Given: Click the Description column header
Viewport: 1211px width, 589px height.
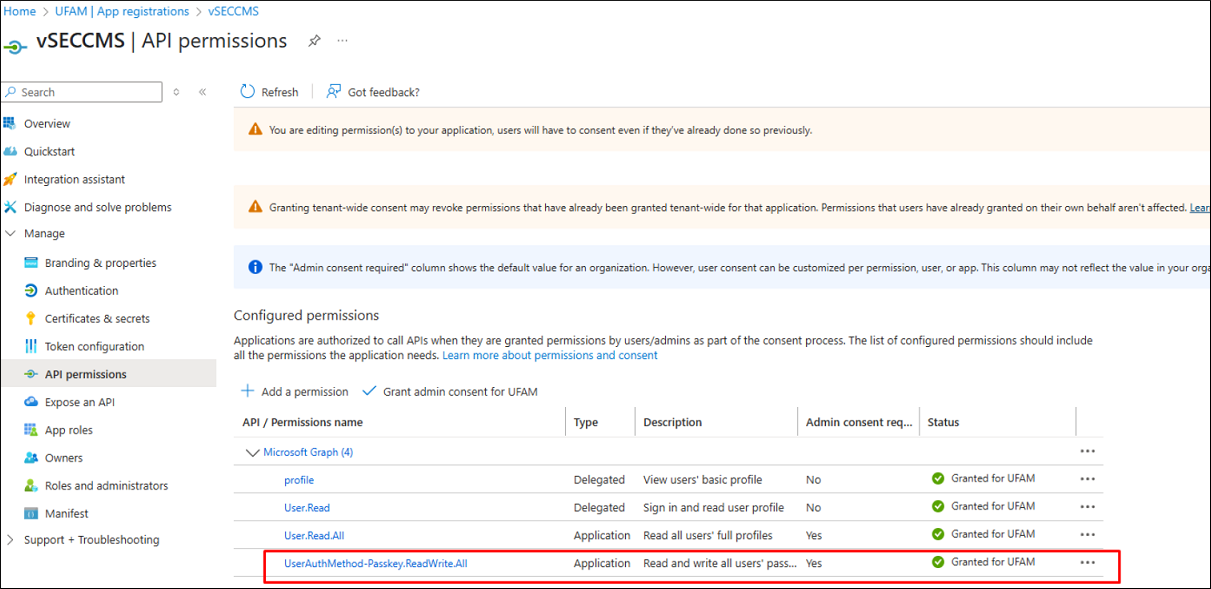Looking at the screenshot, I should tap(673, 422).
